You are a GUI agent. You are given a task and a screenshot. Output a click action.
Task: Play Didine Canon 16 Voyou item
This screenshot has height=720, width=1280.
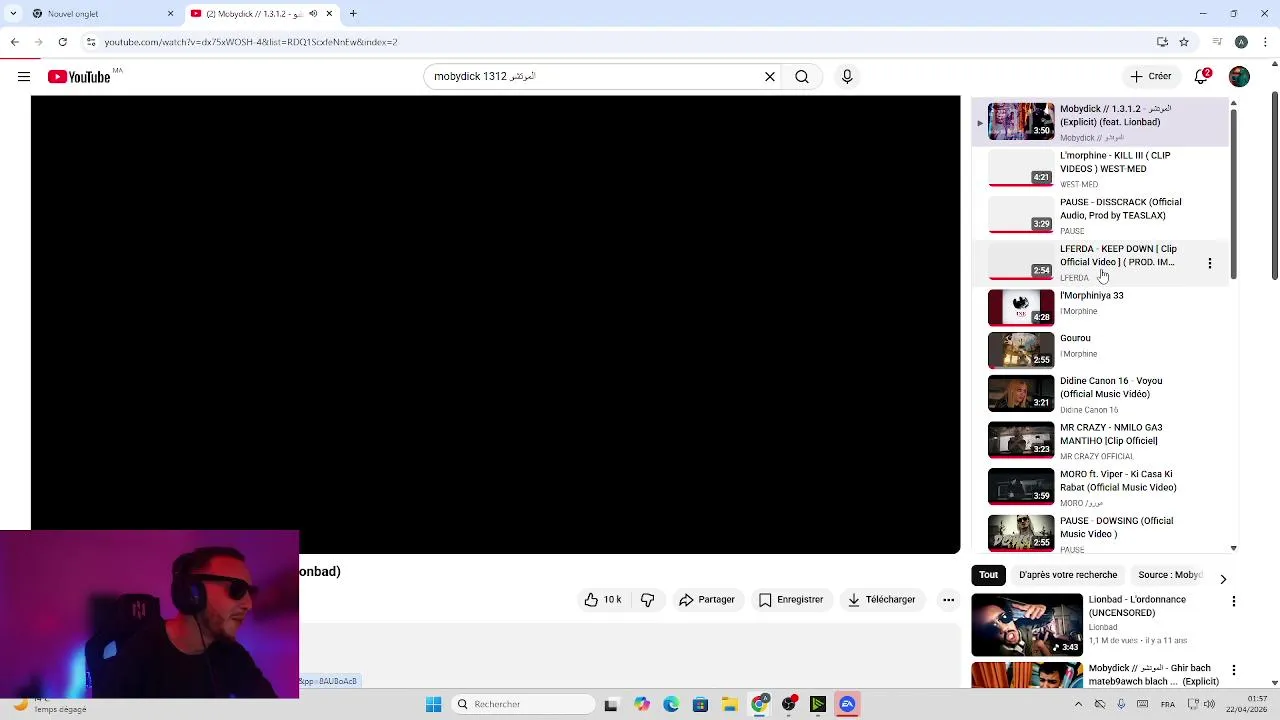[1100, 394]
